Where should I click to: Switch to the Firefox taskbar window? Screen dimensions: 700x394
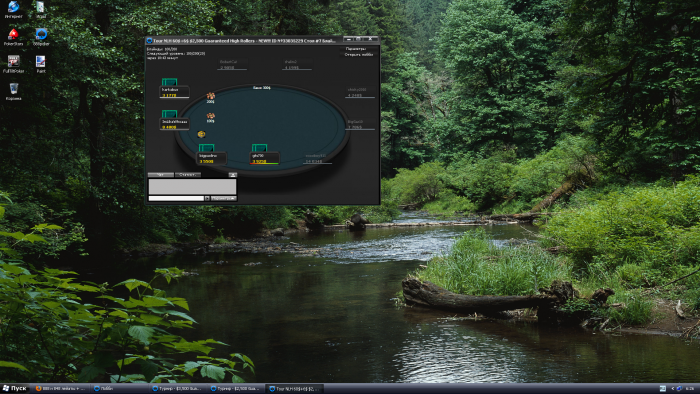coord(60,389)
